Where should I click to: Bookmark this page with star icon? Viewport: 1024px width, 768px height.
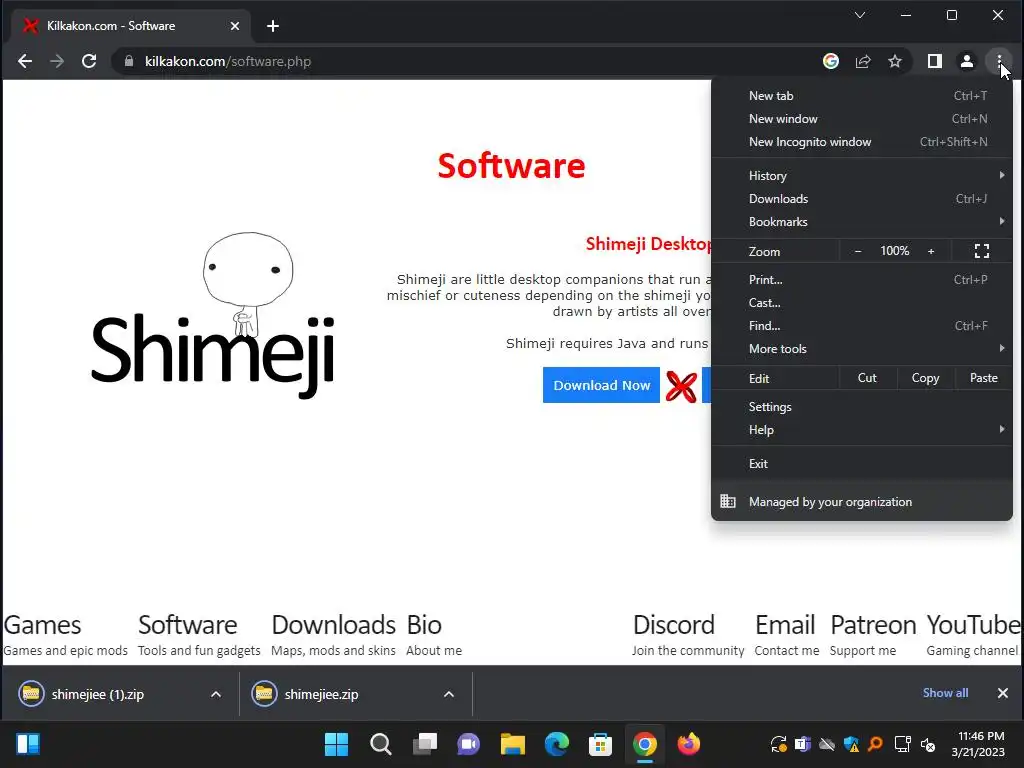895,61
